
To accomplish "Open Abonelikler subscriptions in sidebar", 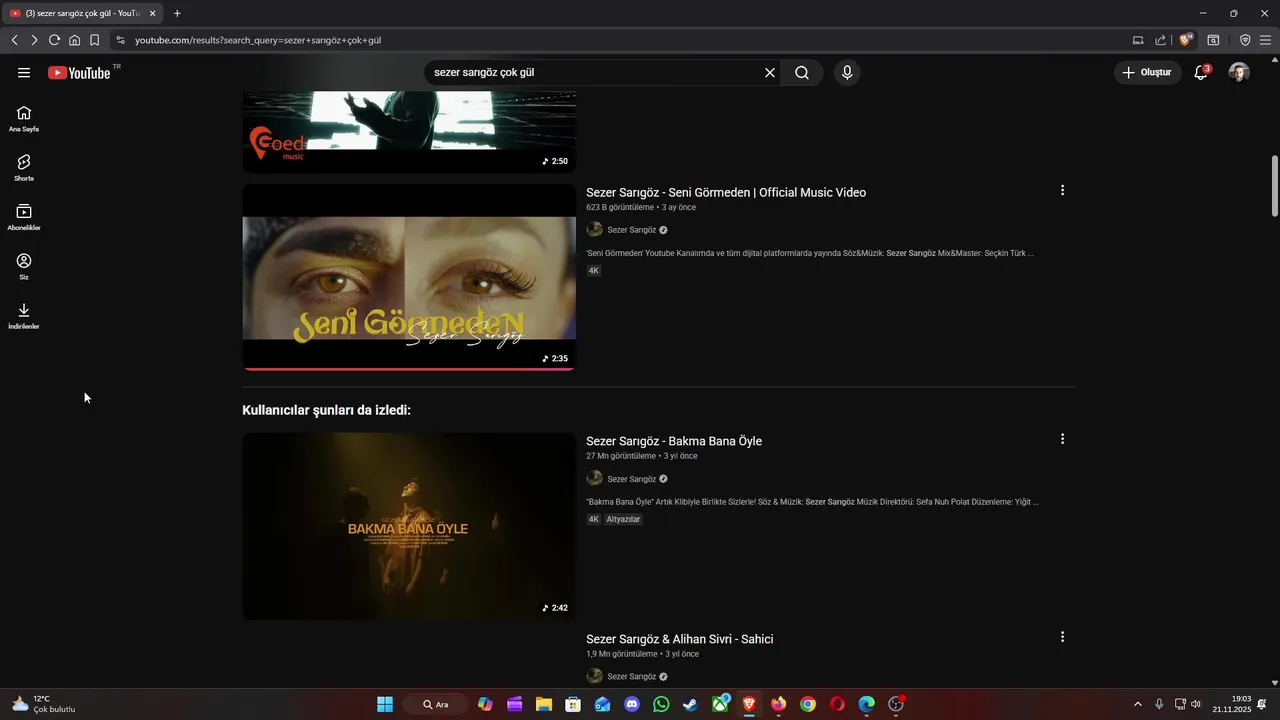I will click(24, 218).
